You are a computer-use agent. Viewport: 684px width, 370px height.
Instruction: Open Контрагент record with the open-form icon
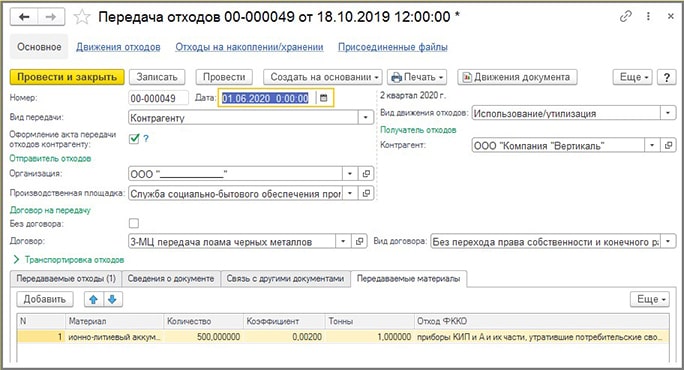pyautogui.click(x=668, y=145)
